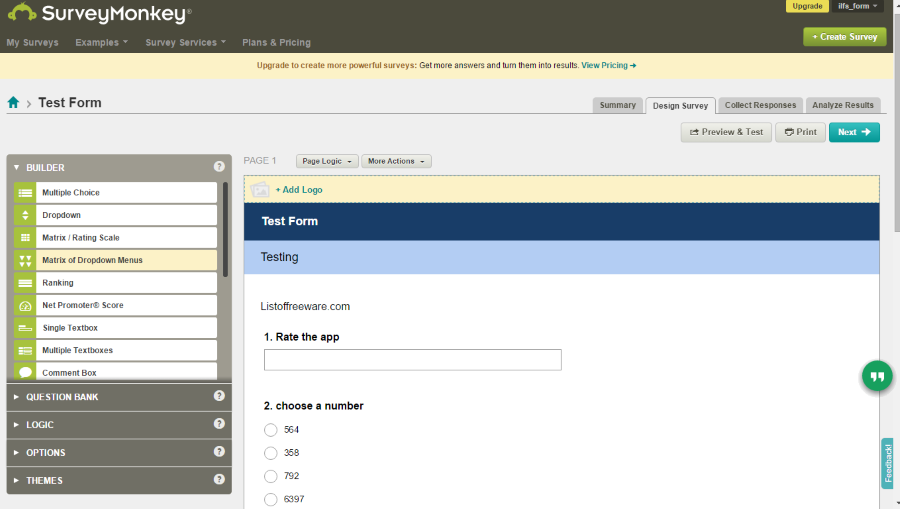The image size is (900, 509).
Task: Collapse the Builder panel
Action: click(x=16, y=168)
